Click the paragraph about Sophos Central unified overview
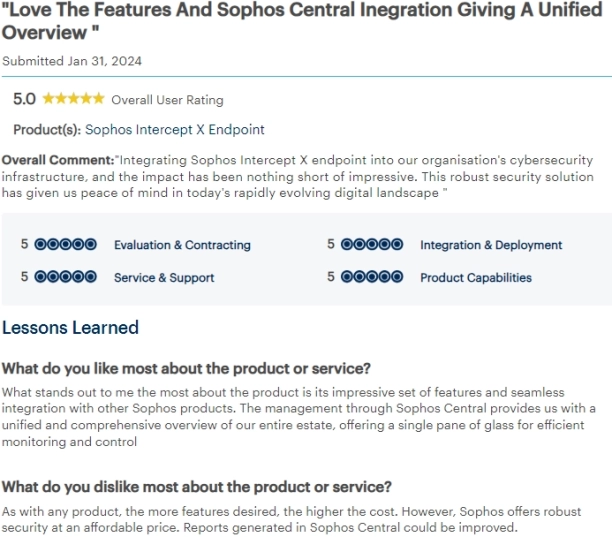The height and width of the screenshot is (537, 612). click(x=300, y=416)
